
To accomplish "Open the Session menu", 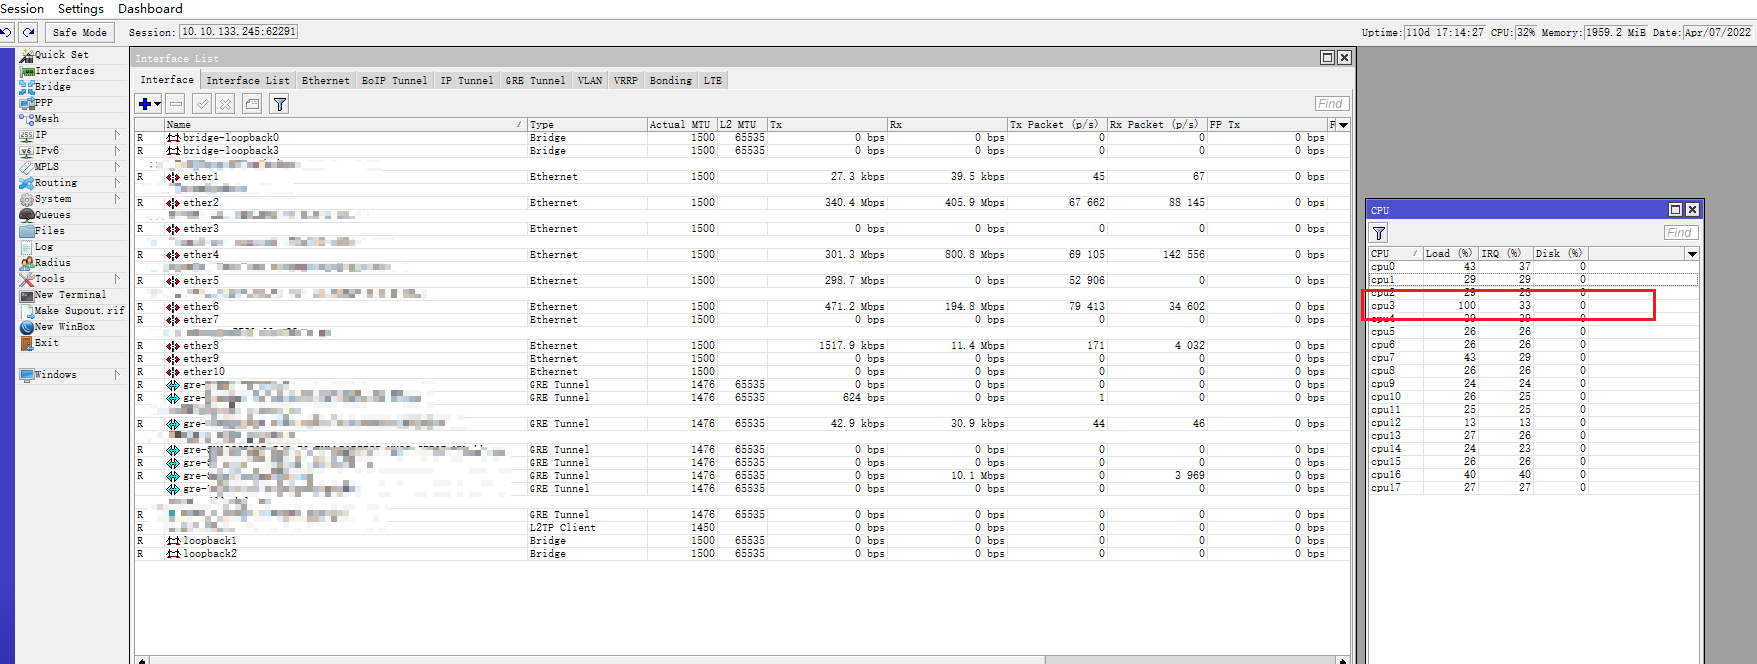I will [22, 9].
